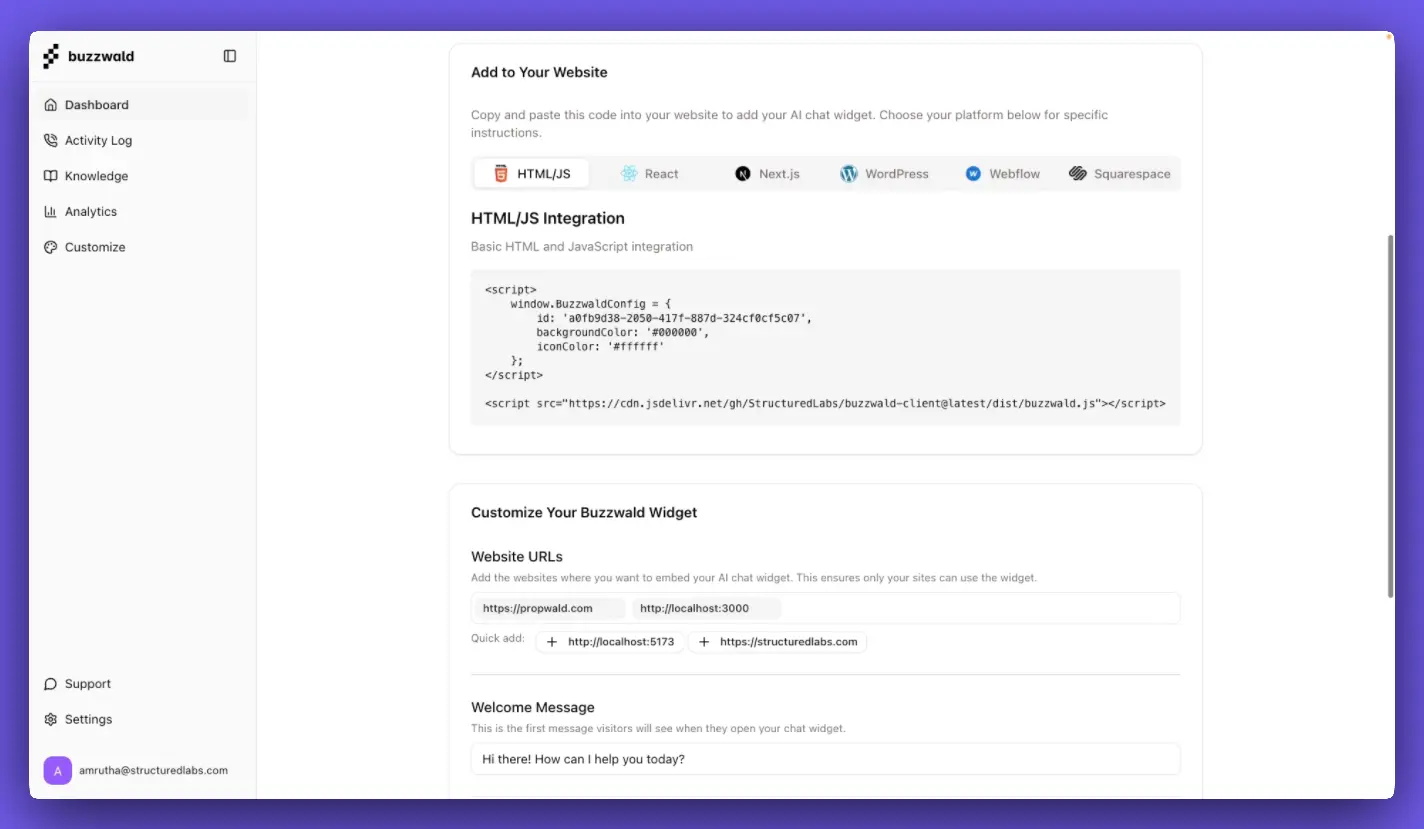
Task: Open Support via the chat bubble icon
Action: (x=50, y=683)
